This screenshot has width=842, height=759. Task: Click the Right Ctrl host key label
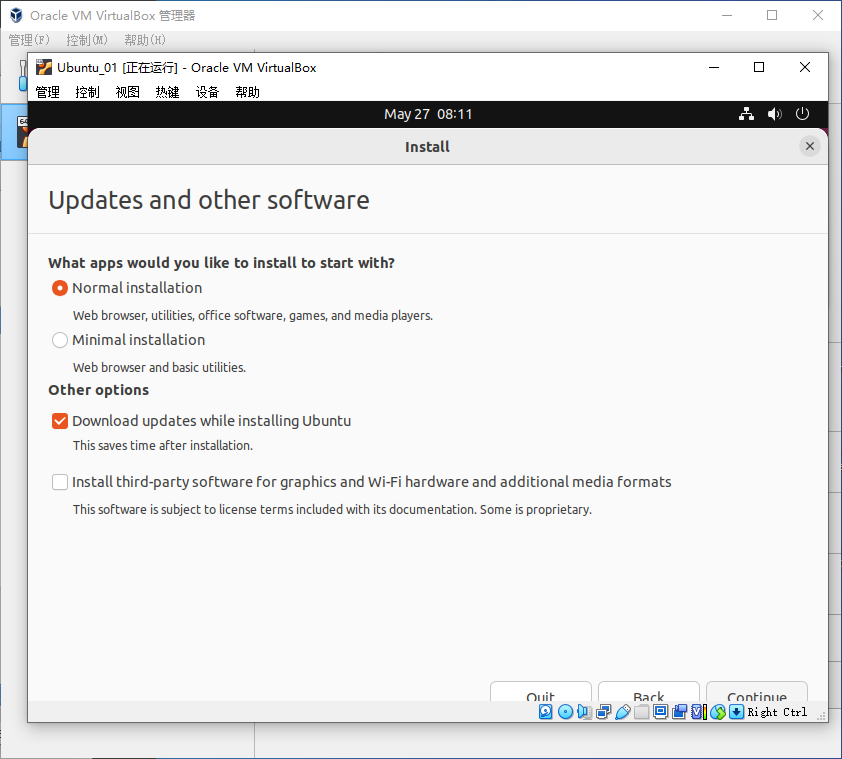pyautogui.click(x=777, y=712)
